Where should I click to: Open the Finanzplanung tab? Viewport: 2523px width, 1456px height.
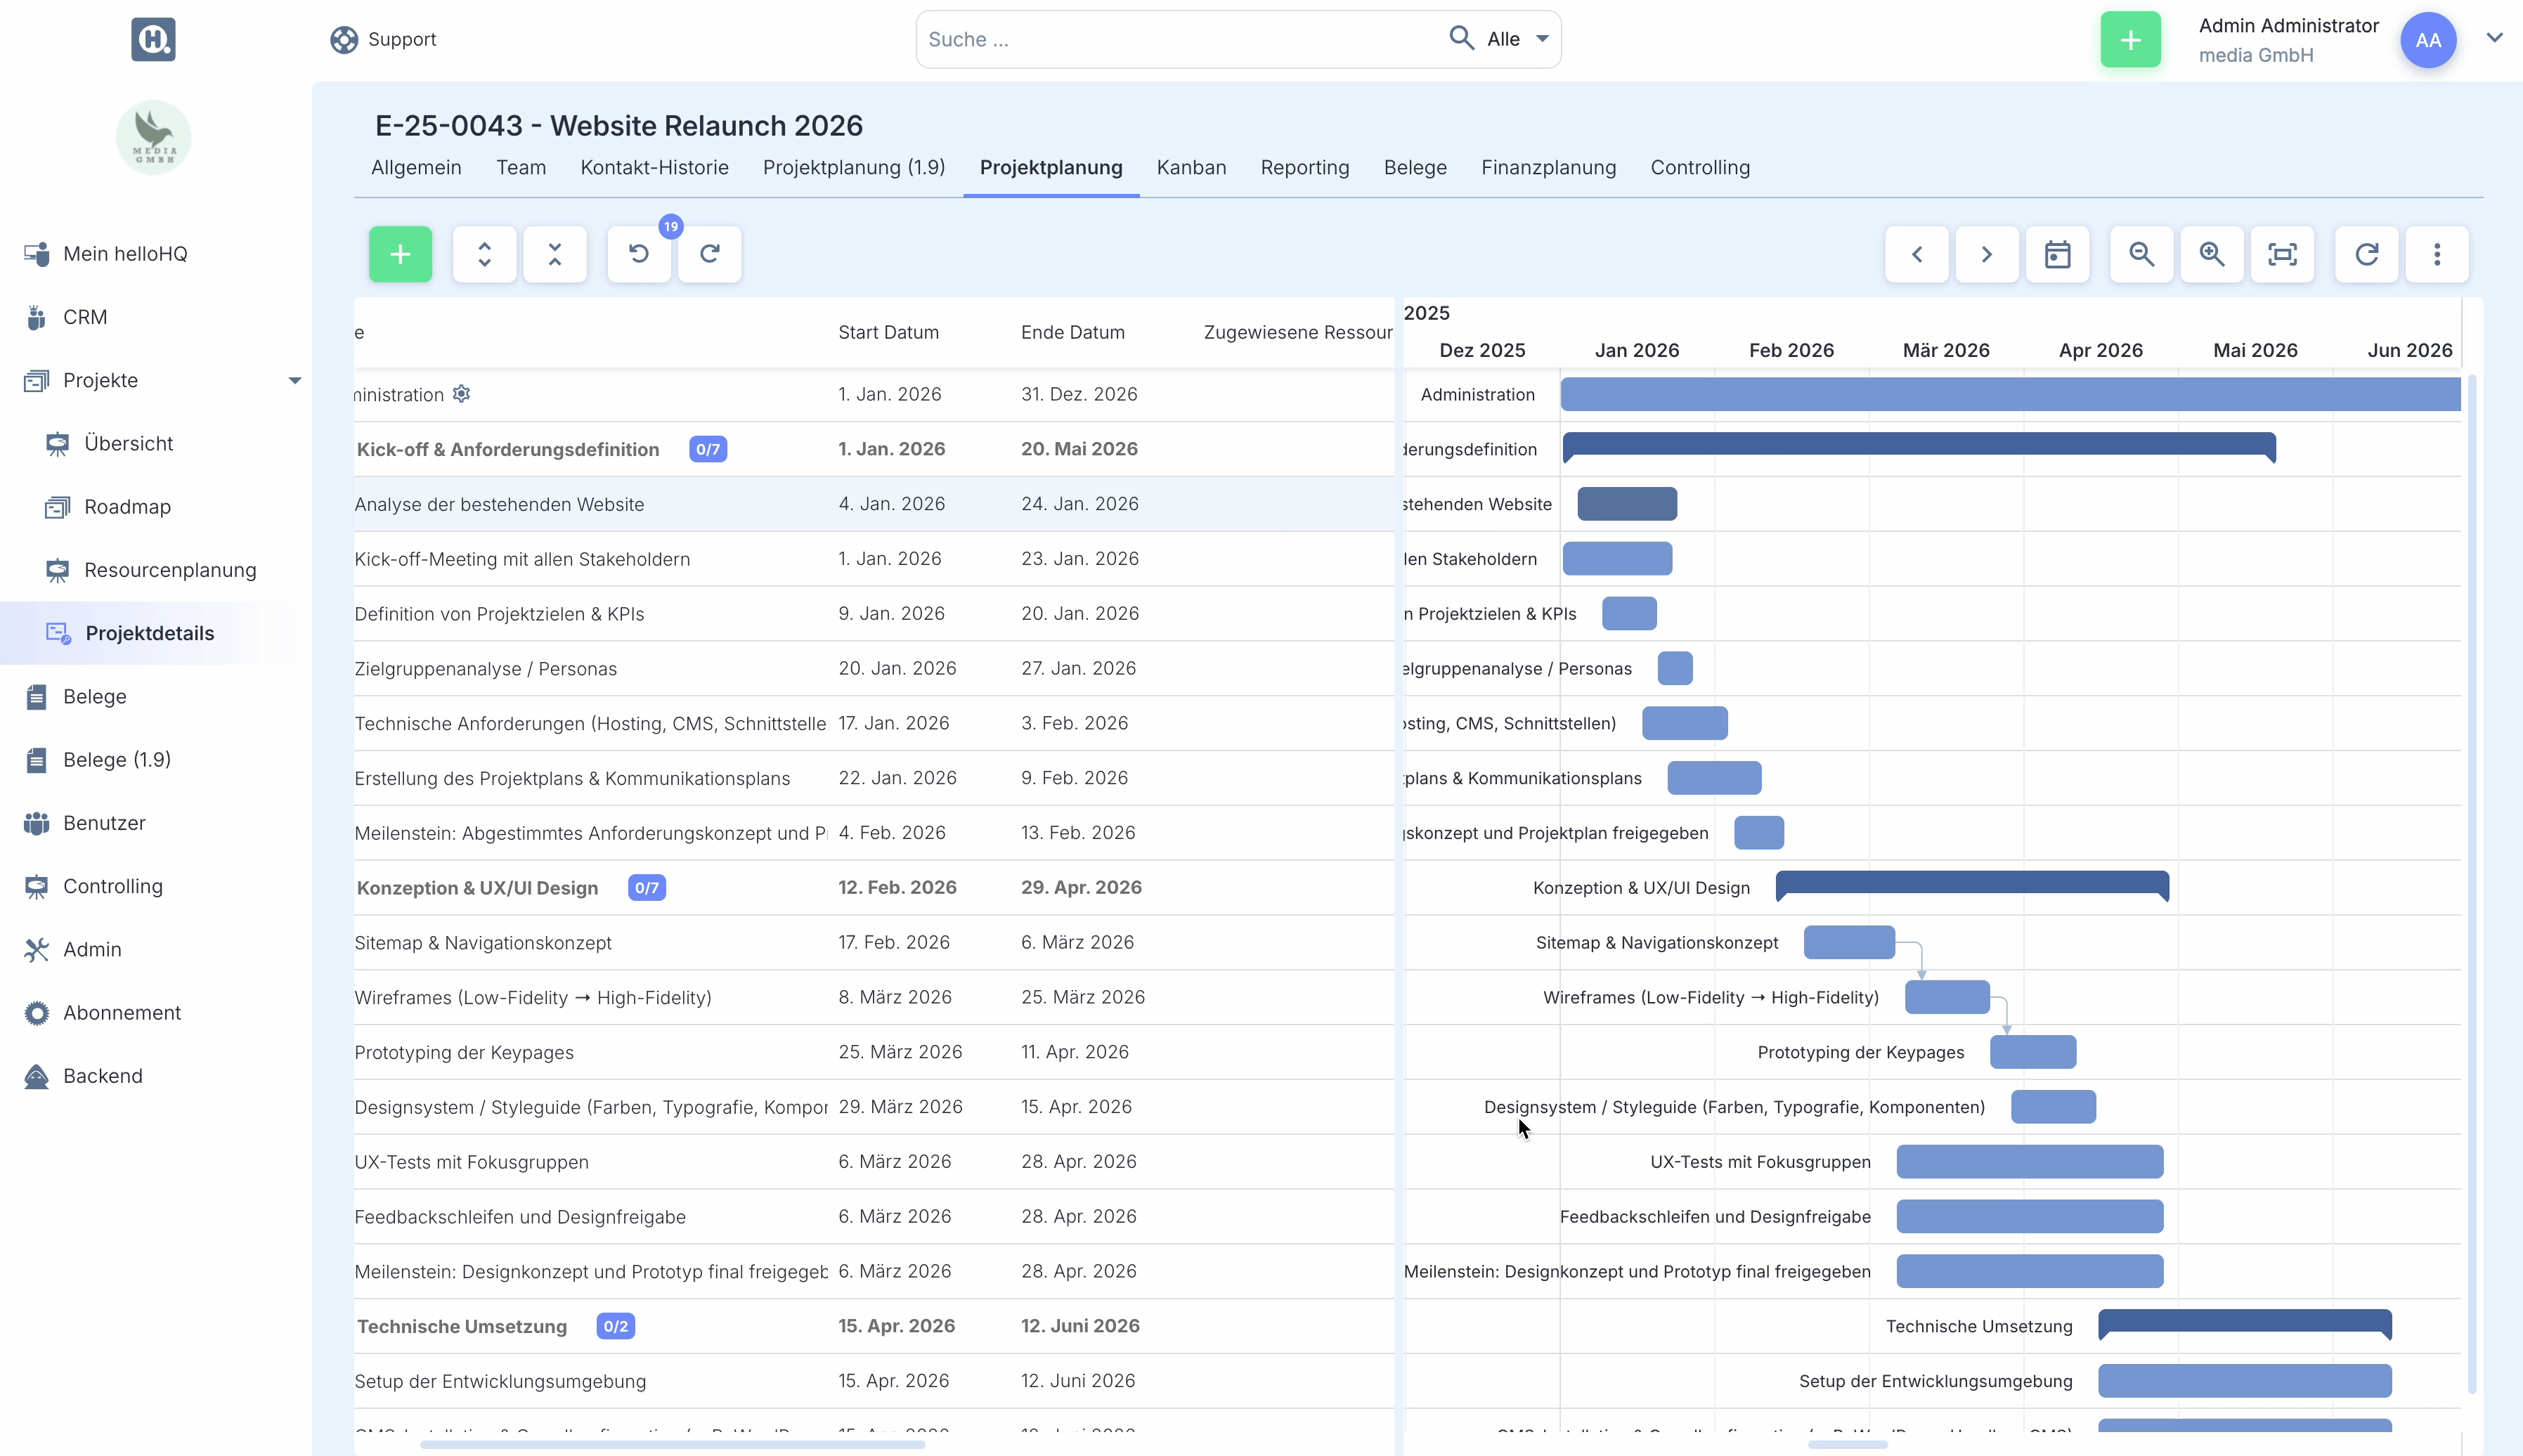(1548, 167)
